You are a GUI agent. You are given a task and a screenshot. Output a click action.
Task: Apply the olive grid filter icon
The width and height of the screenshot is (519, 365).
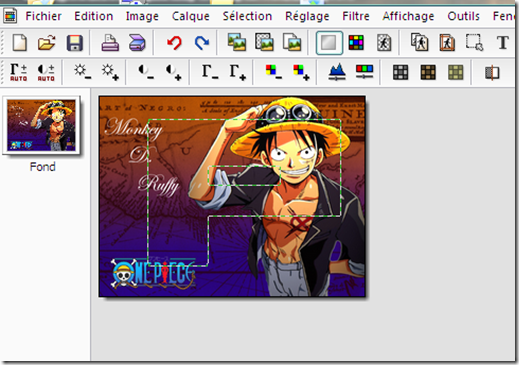pyautogui.click(x=455, y=72)
